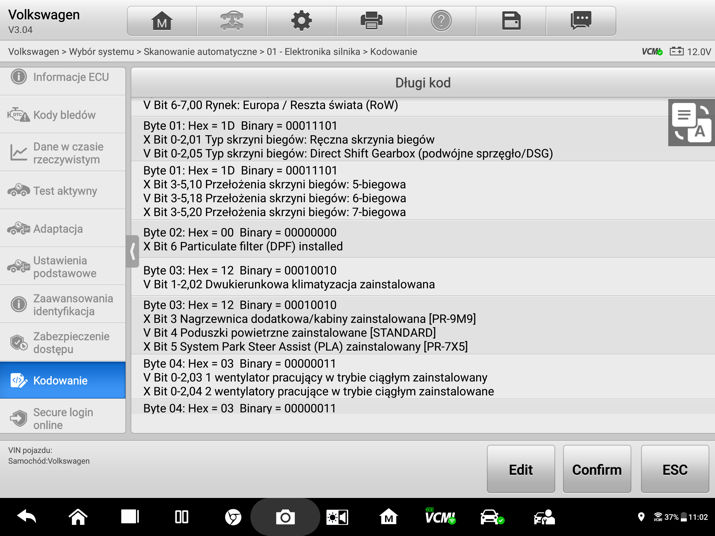The image size is (715, 536).
Task: Open the Maxi home M icon in toolbar
Action: click(x=162, y=21)
